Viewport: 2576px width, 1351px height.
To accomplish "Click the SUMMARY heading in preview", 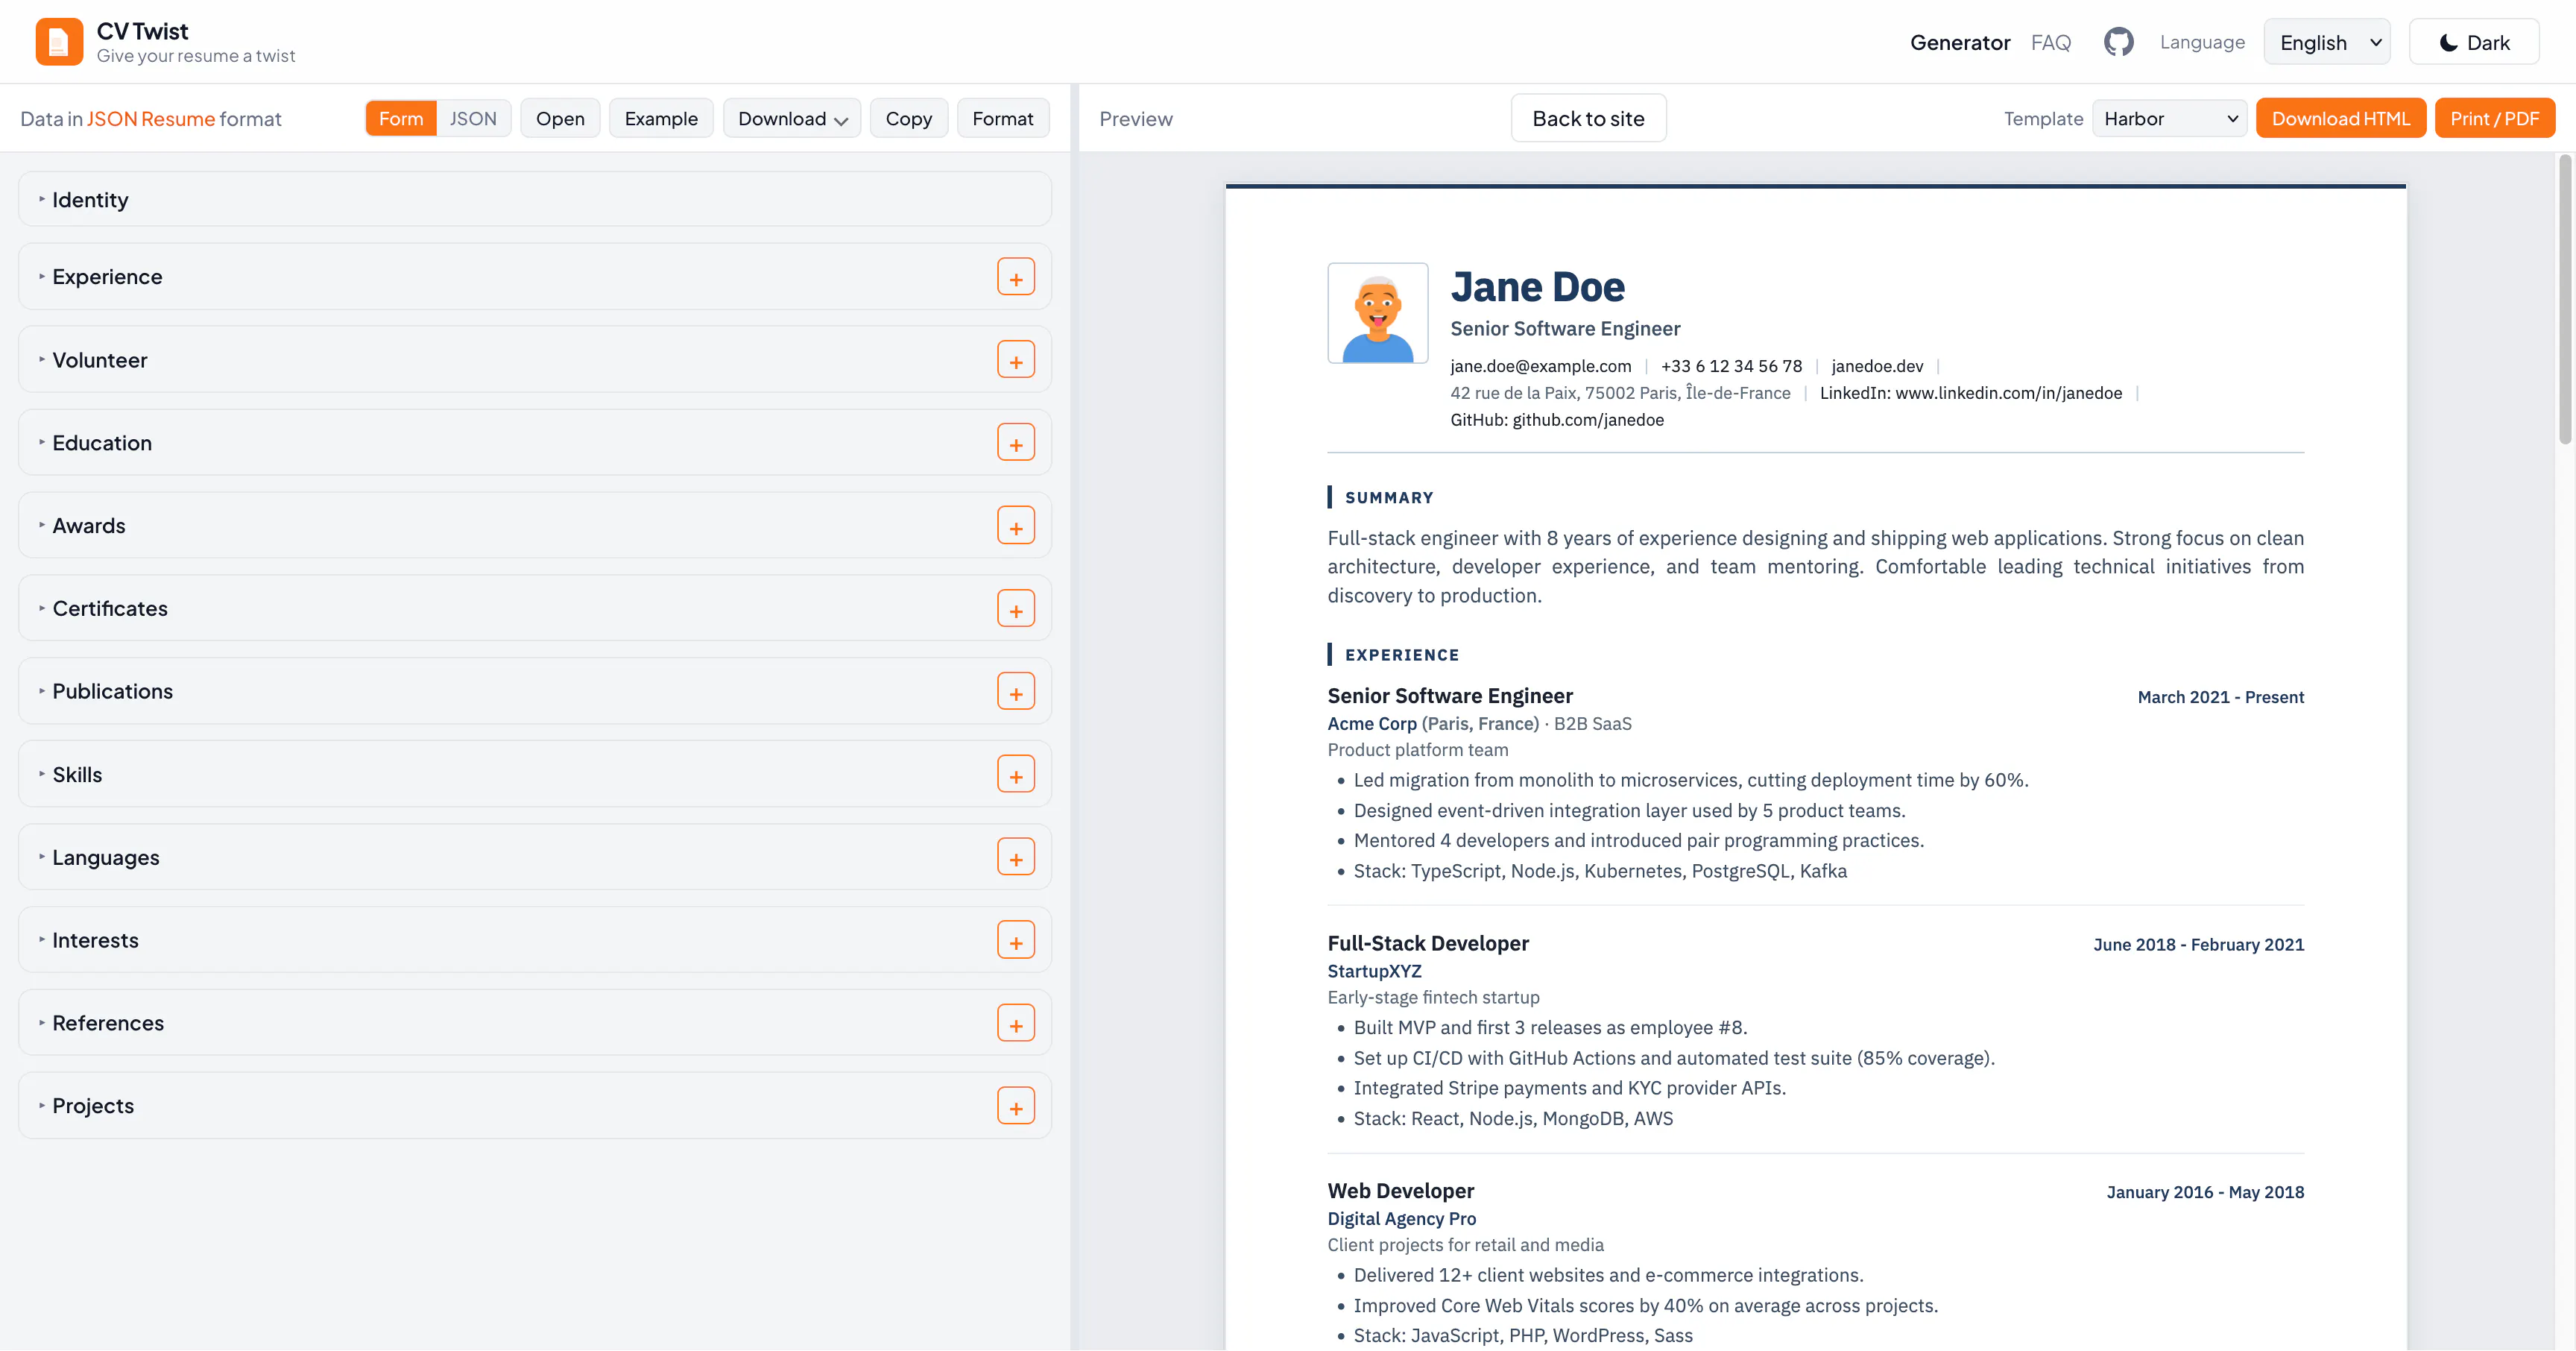I will pos(1389,498).
